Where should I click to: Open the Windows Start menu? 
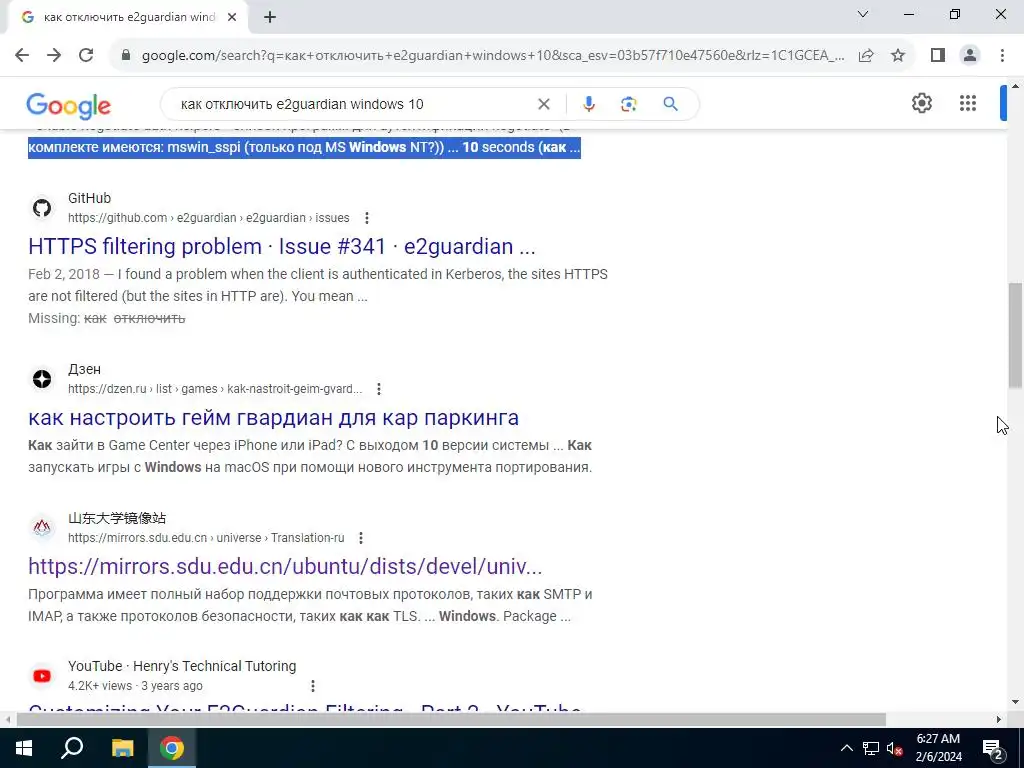pyautogui.click(x=24, y=748)
